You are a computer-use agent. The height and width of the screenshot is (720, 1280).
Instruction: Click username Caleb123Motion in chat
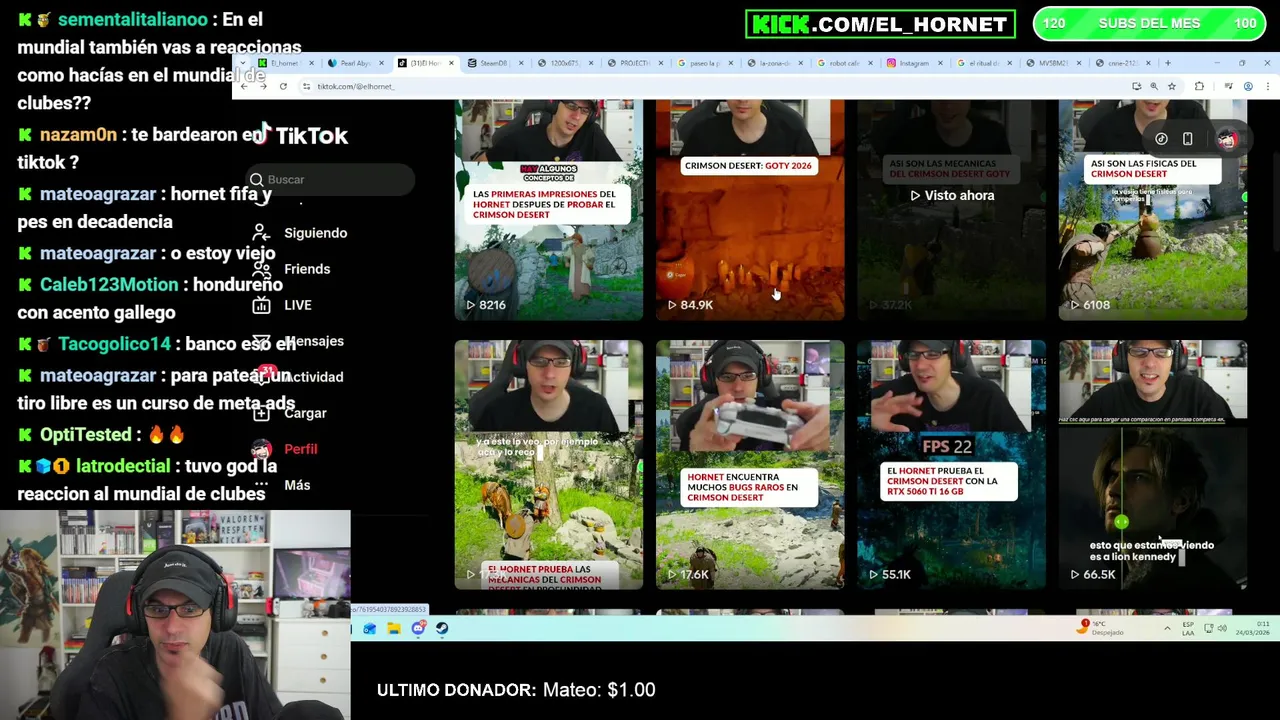click(109, 285)
